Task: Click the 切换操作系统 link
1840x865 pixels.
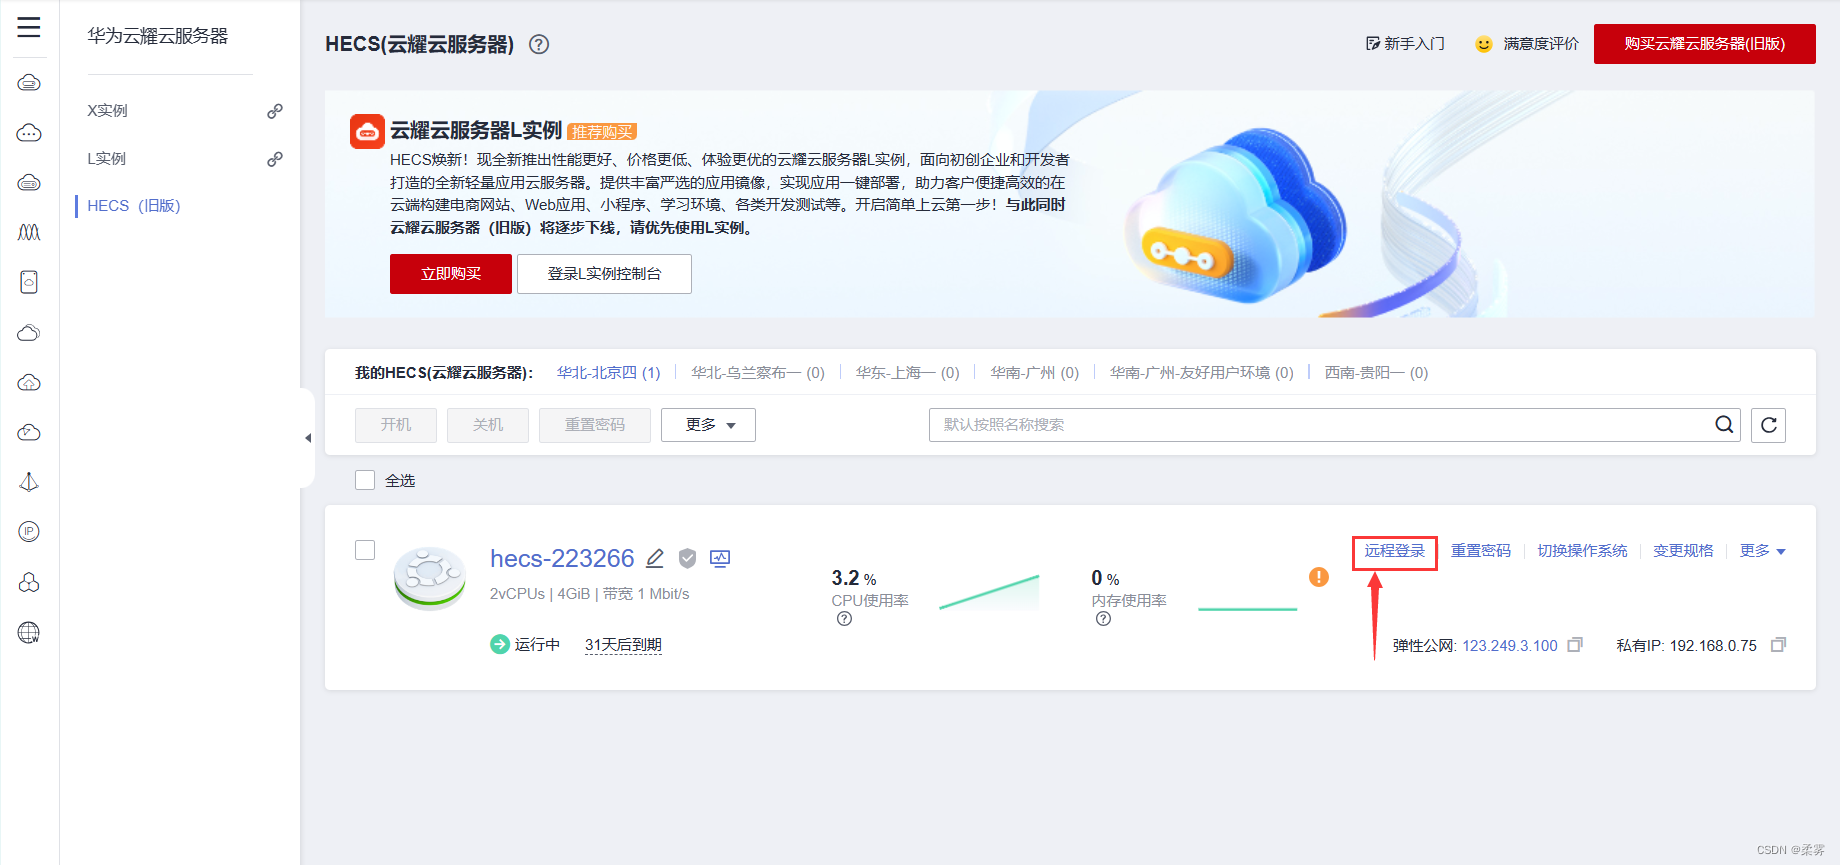Action: [1582, 551]
